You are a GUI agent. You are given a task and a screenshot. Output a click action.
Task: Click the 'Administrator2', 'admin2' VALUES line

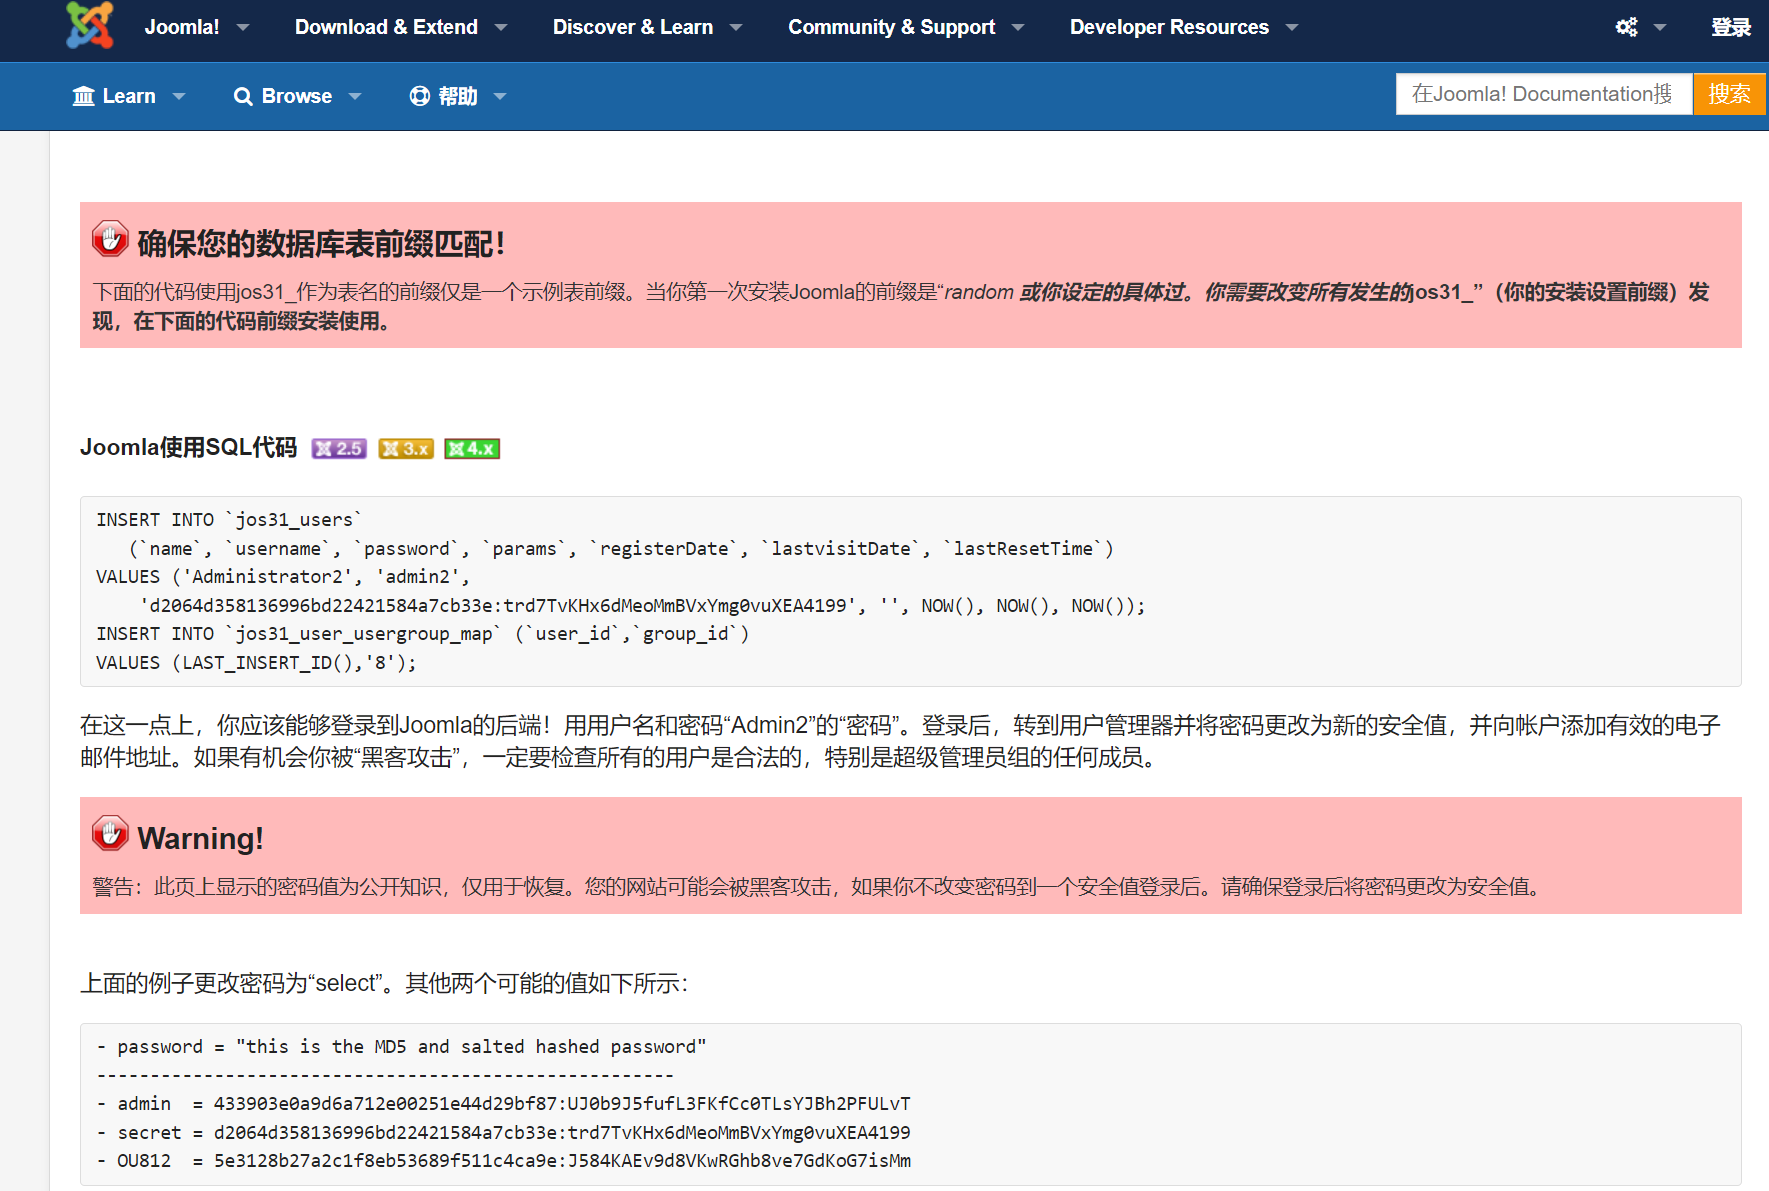[283, 577]
